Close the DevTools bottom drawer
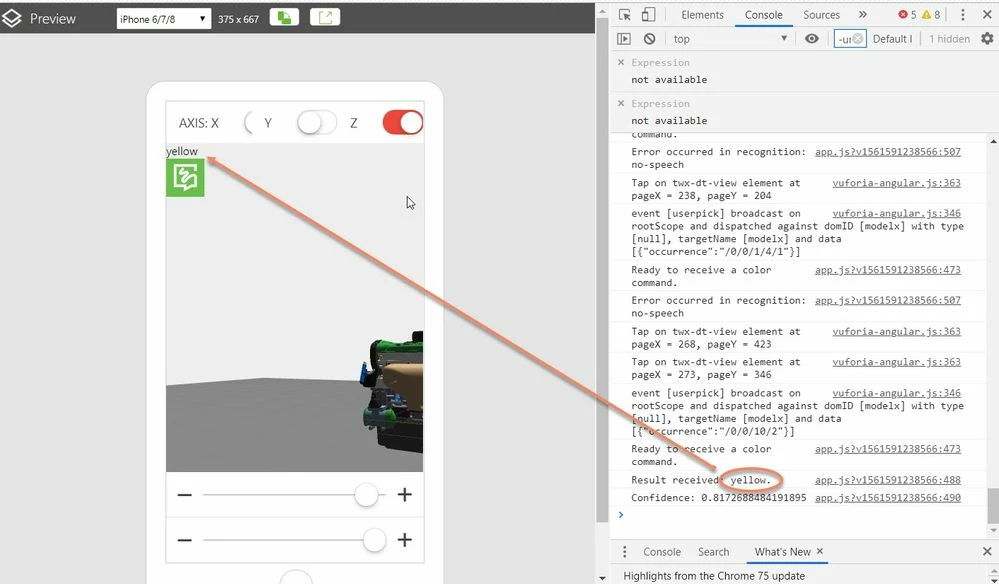Viewport: 999px width, 584px height. pos(987,552)
